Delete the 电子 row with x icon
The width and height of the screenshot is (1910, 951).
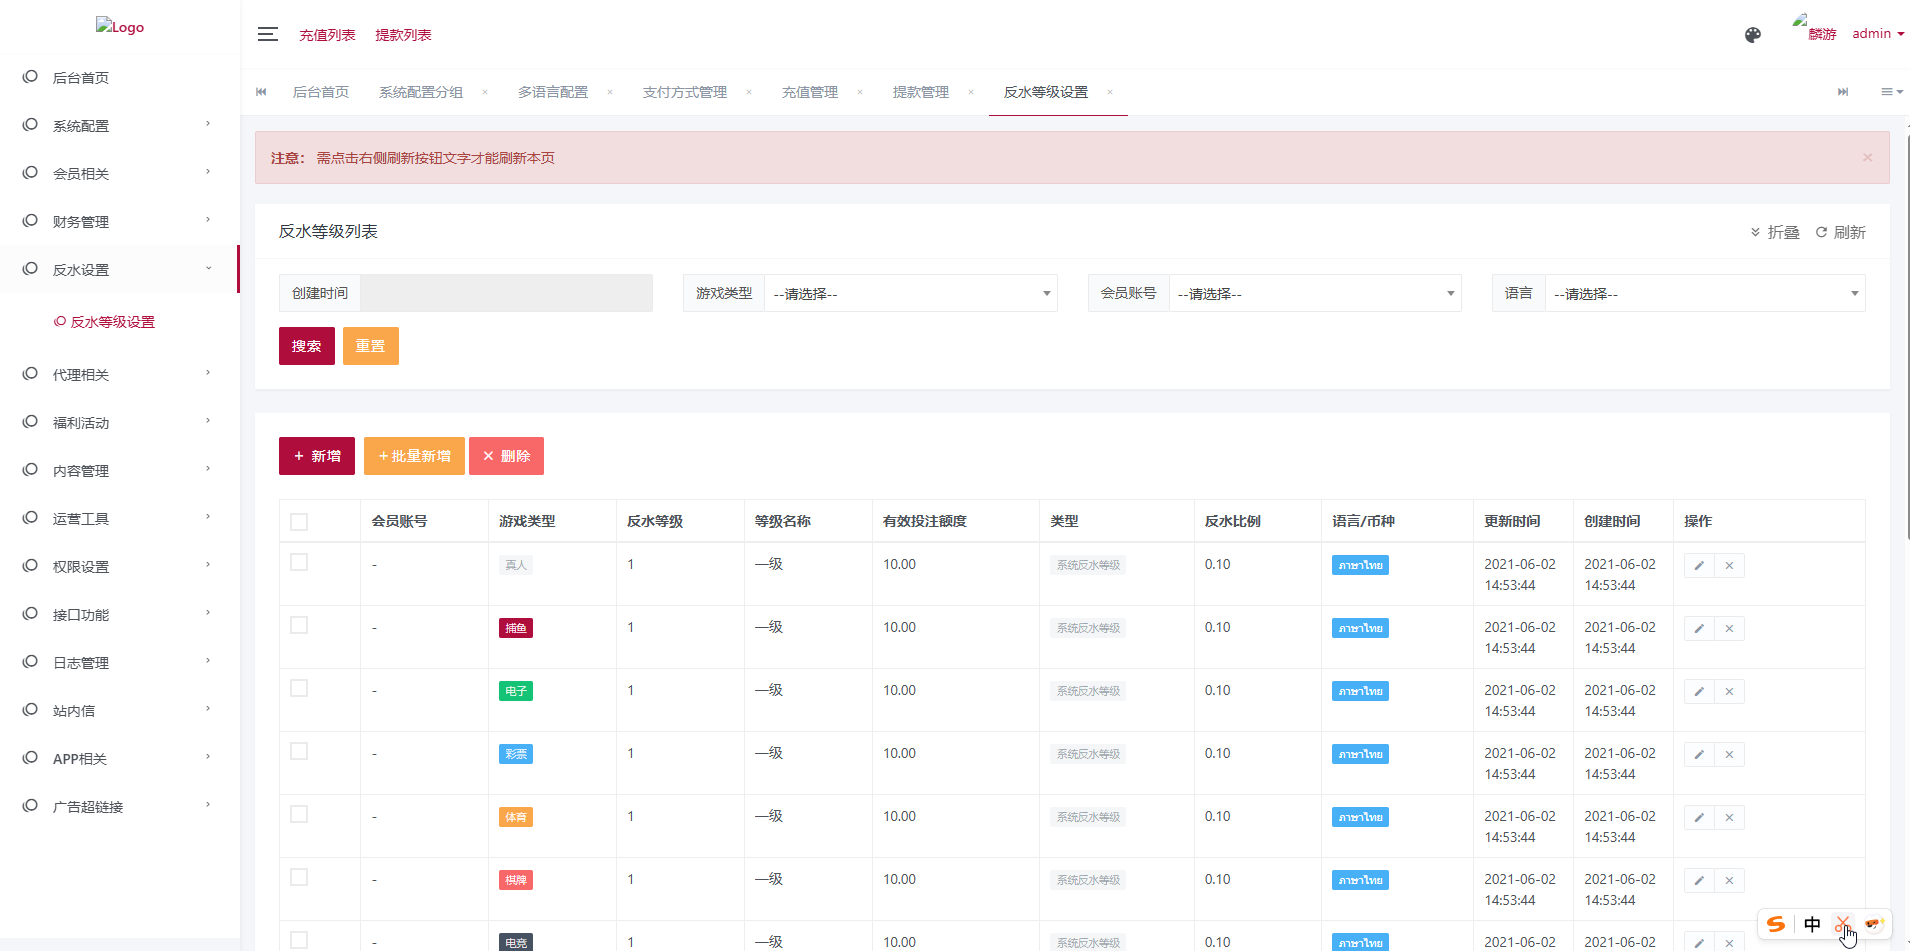pos(1729,692)
